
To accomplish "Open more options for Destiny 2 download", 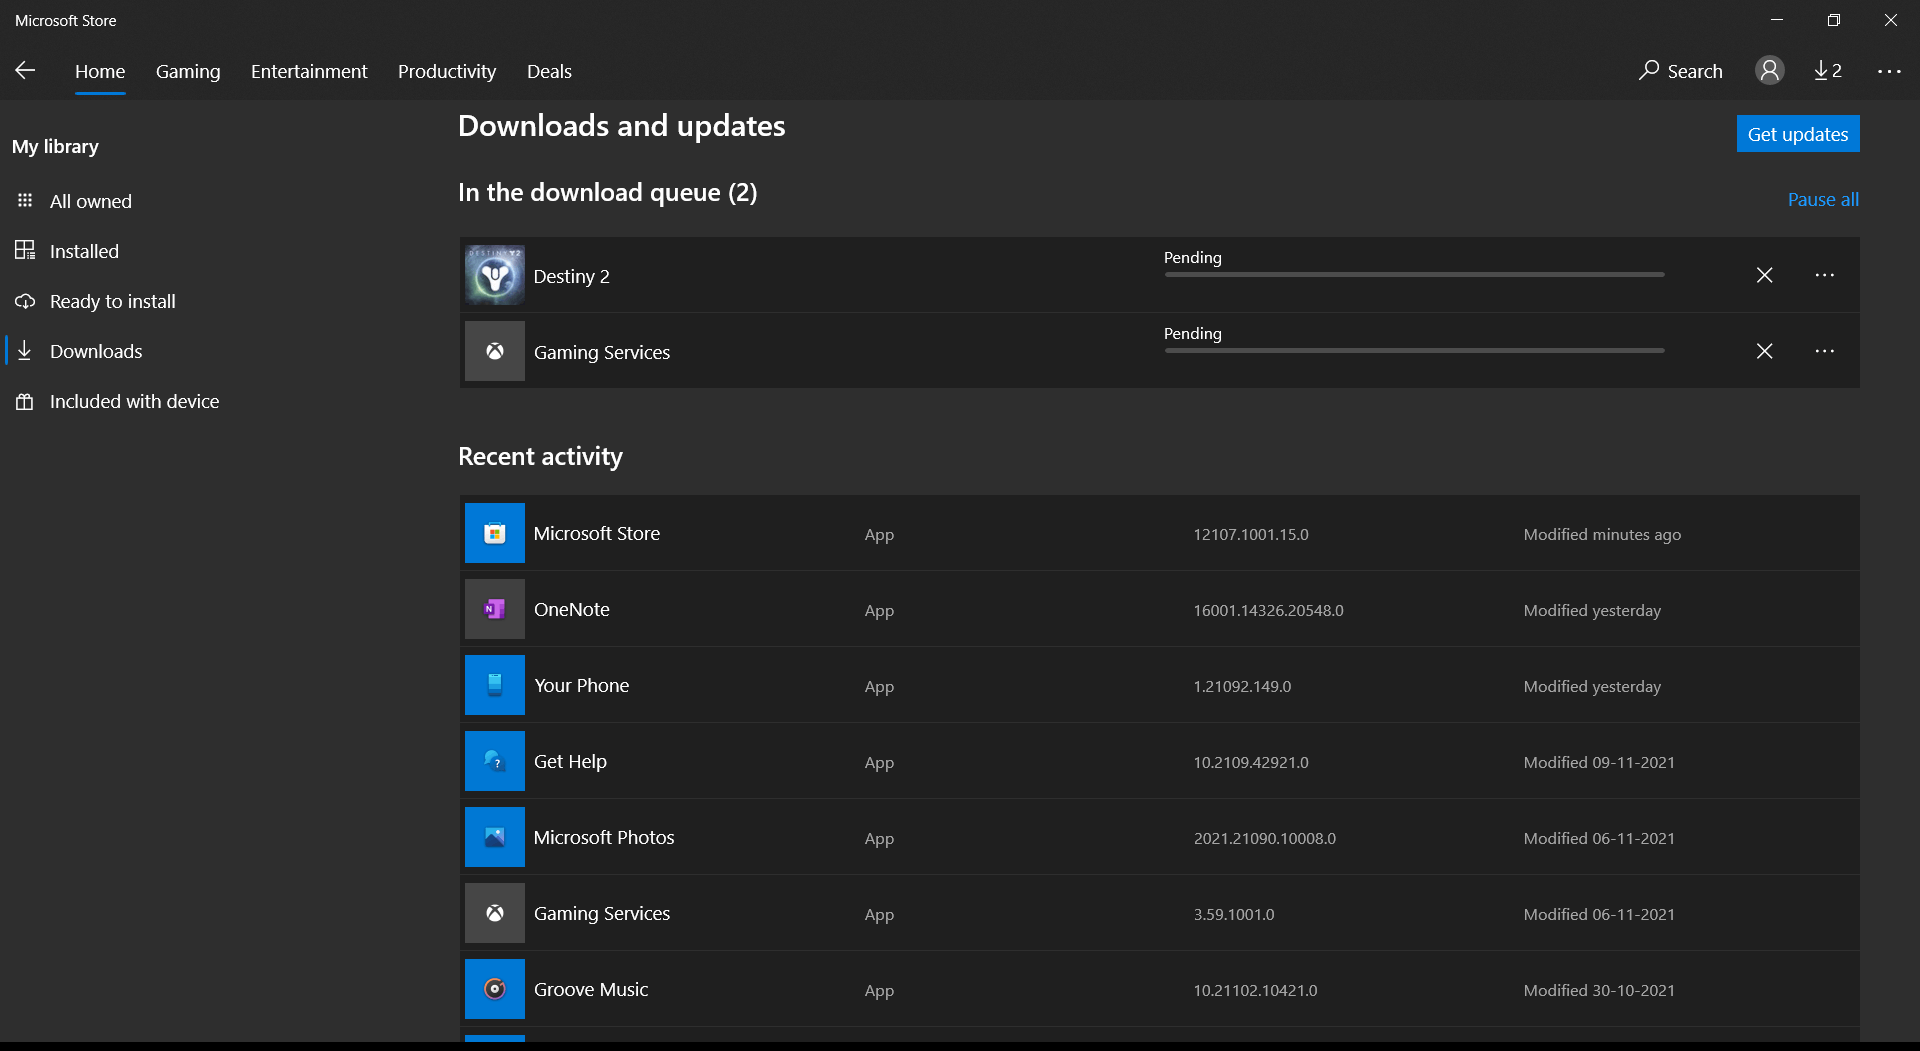I will coord(1824,275).
